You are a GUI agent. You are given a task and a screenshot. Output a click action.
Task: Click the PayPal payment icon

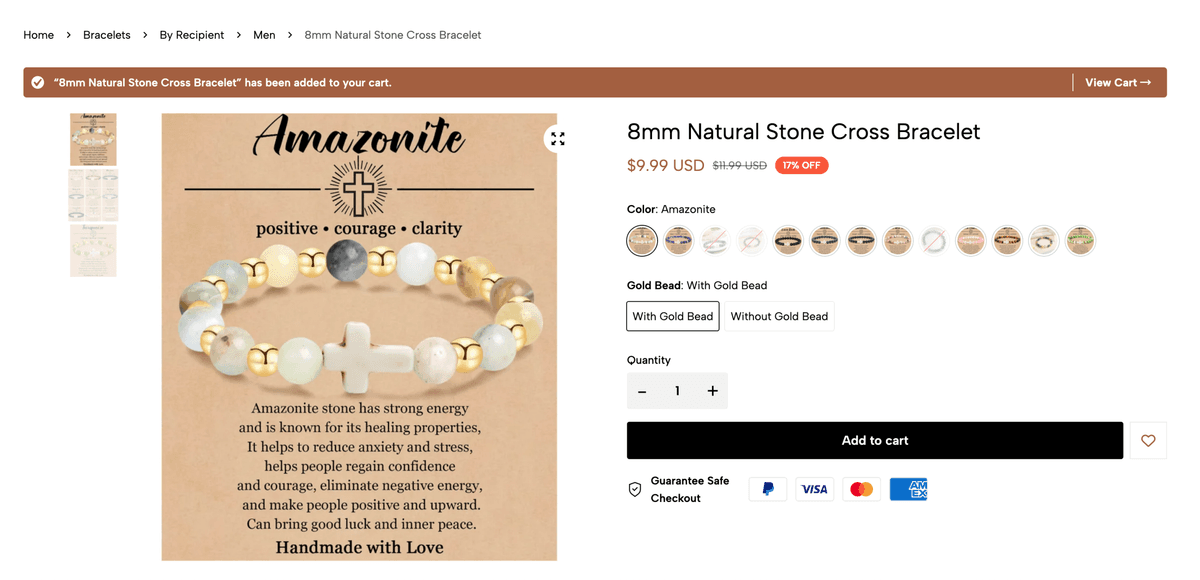(767, 489)
